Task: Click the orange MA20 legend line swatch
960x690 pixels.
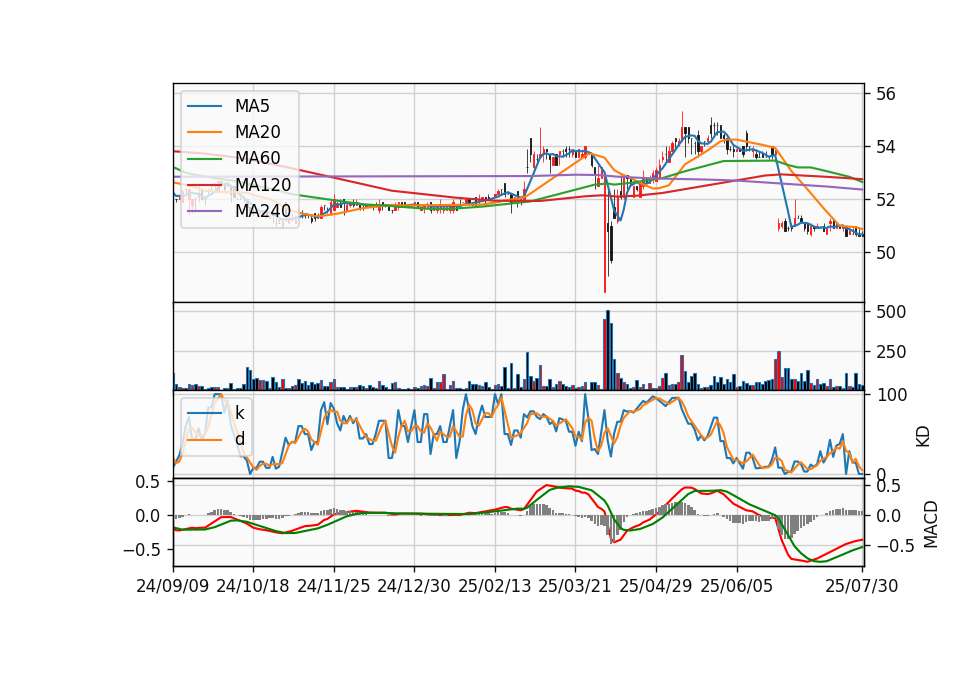Action: click(x=204, y=132)
